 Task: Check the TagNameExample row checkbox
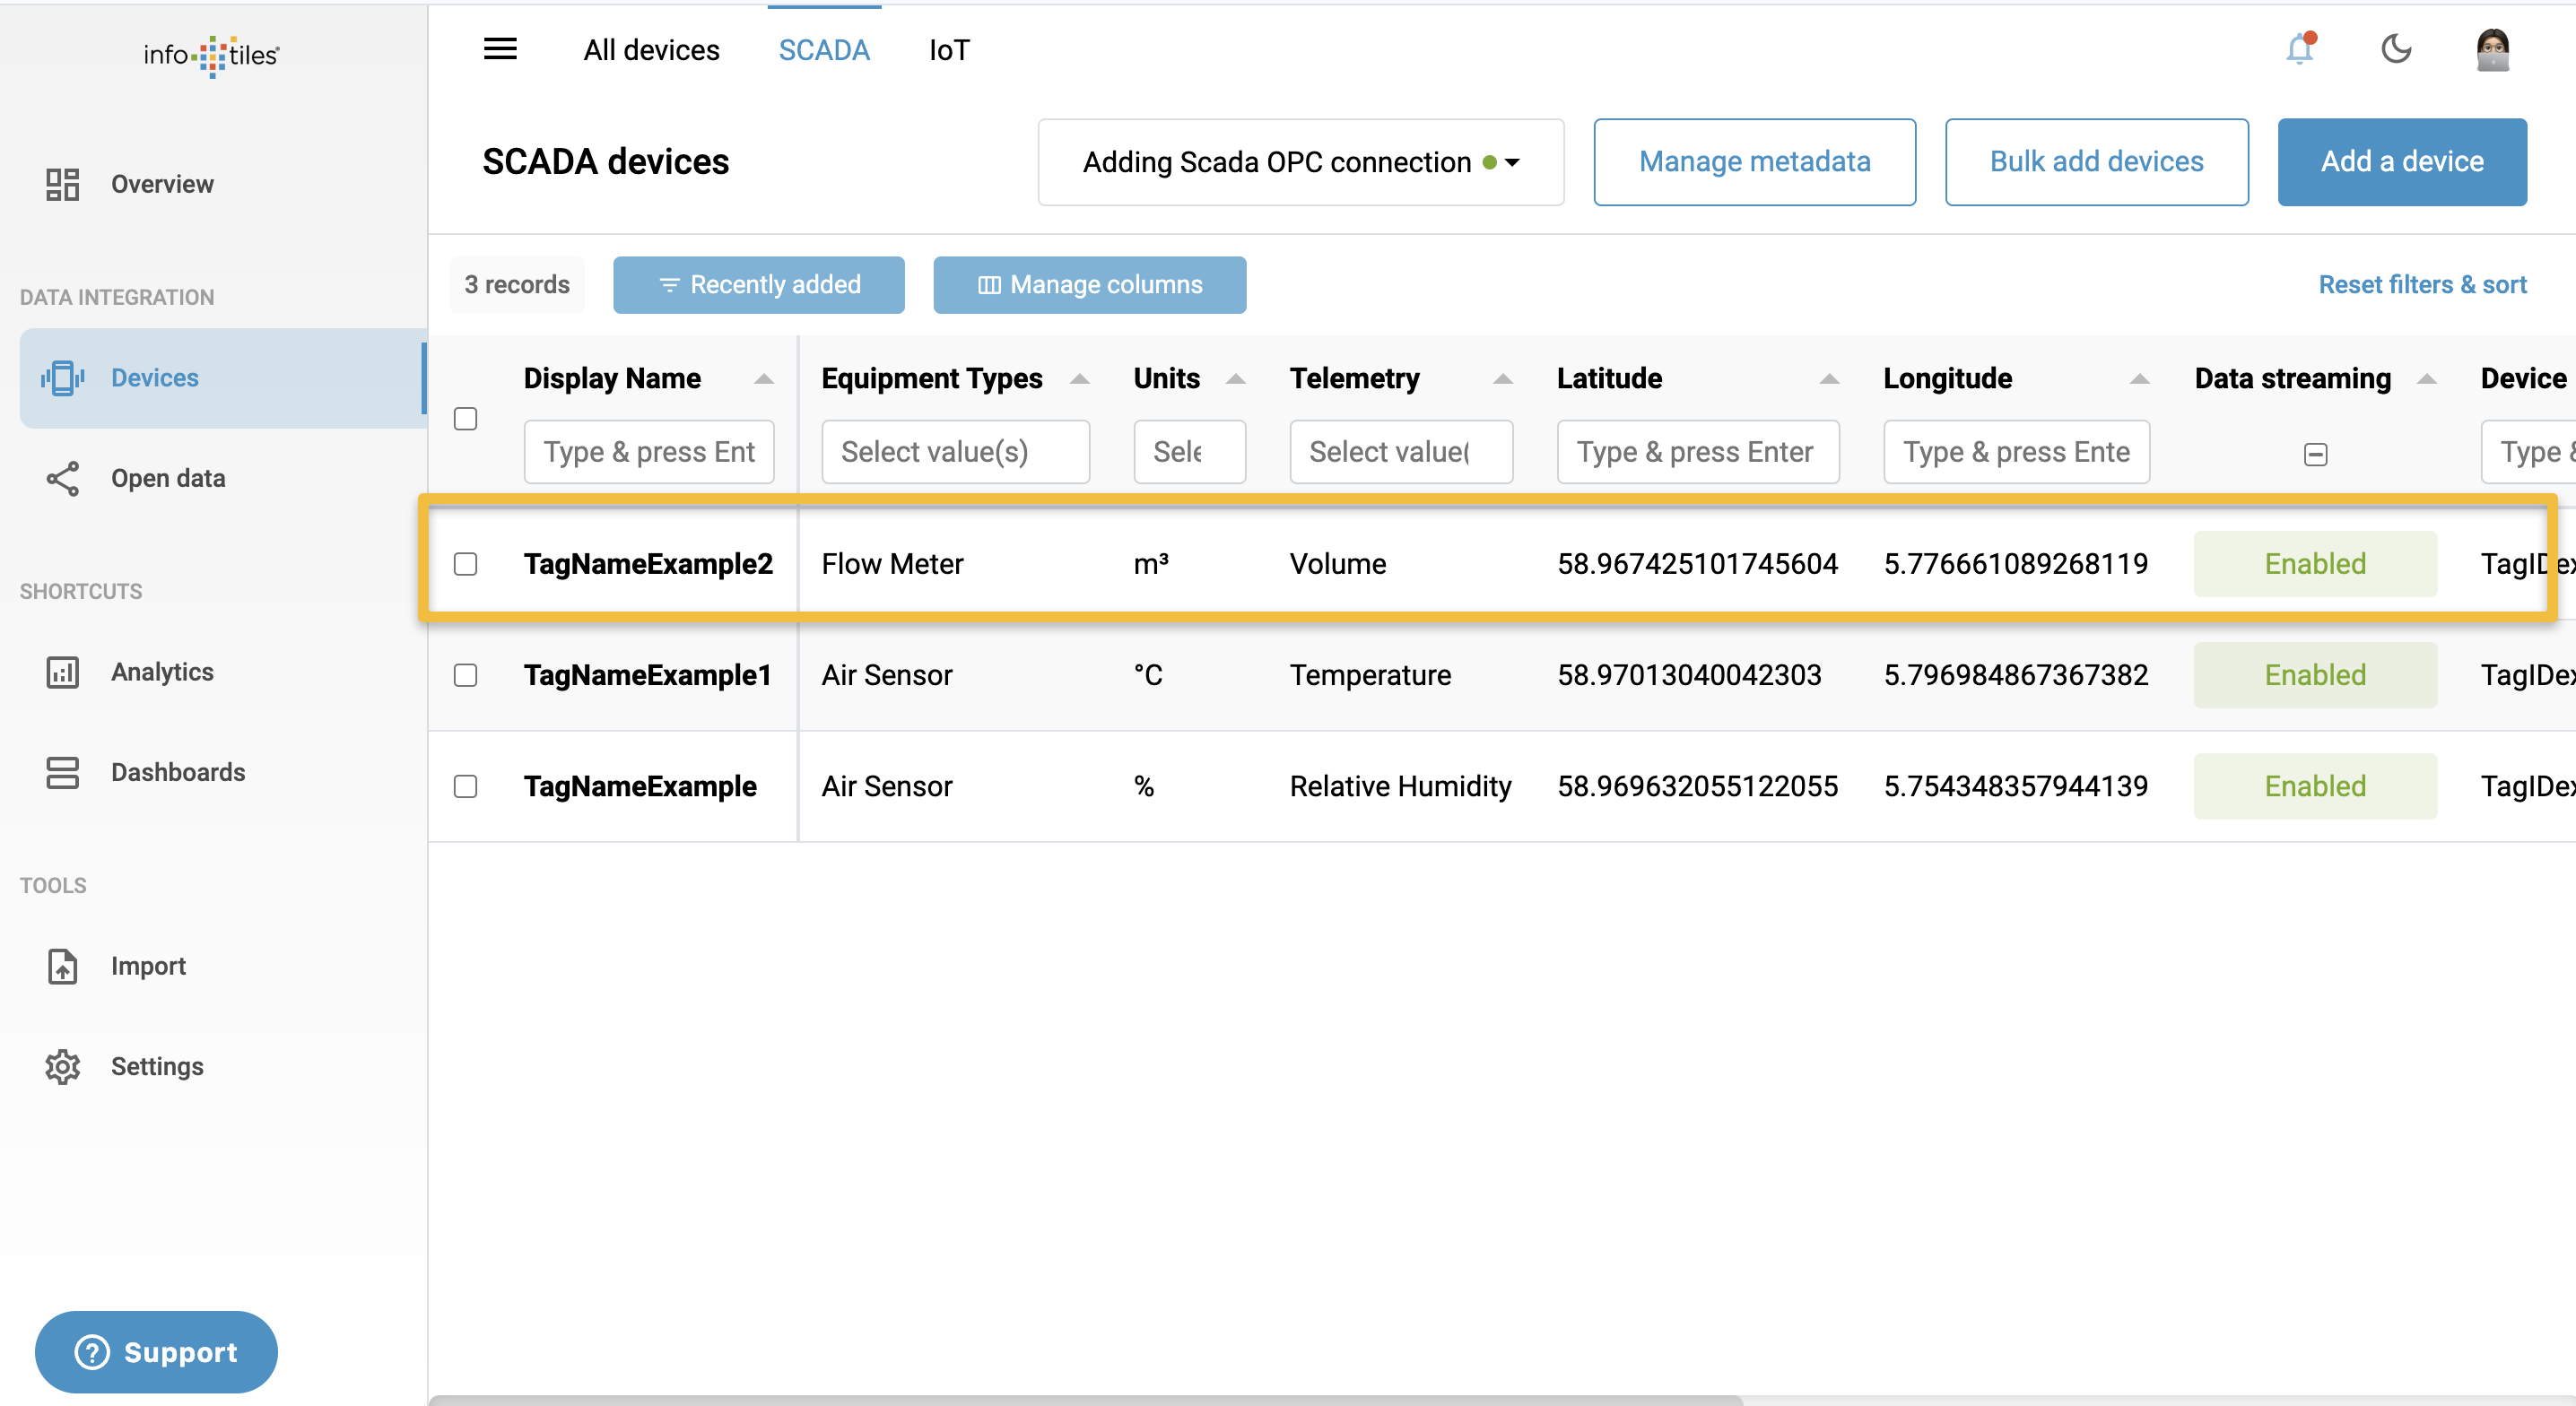pos(465,786)
